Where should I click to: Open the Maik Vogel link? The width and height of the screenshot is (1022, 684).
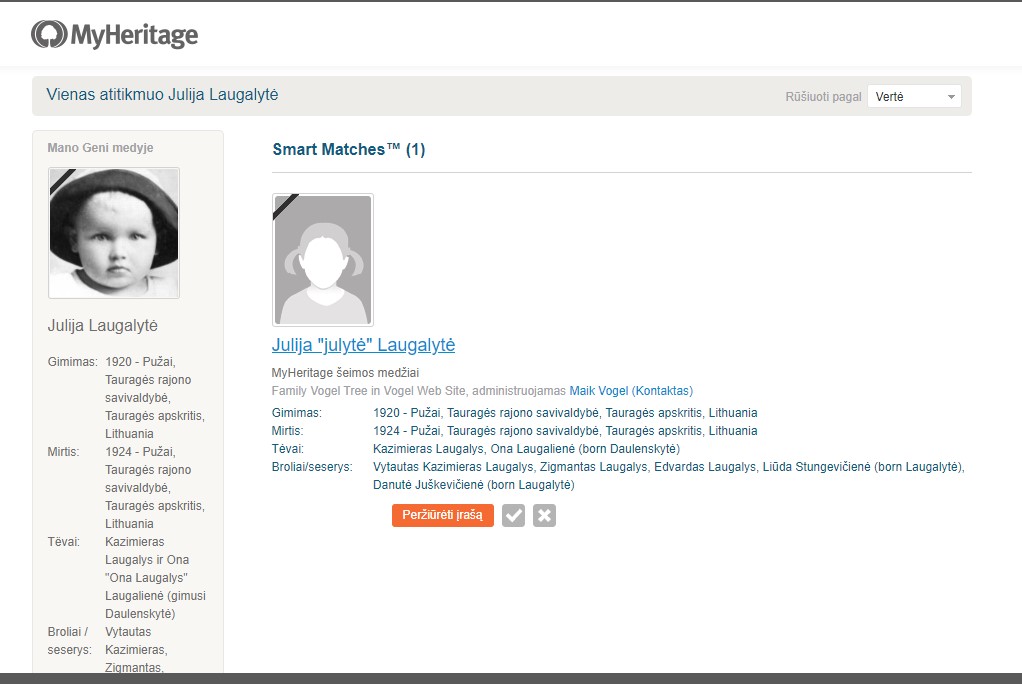[x=599, y=391]
